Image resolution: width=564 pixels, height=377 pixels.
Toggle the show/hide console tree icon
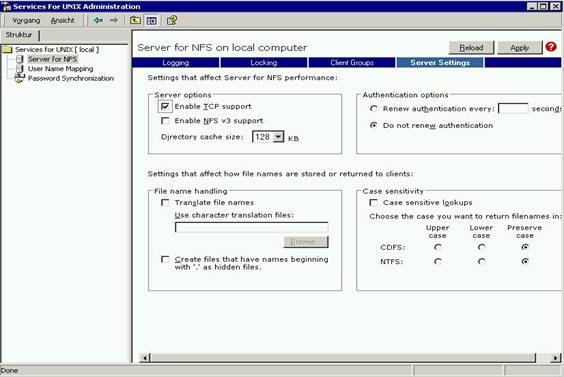point(151,21)
